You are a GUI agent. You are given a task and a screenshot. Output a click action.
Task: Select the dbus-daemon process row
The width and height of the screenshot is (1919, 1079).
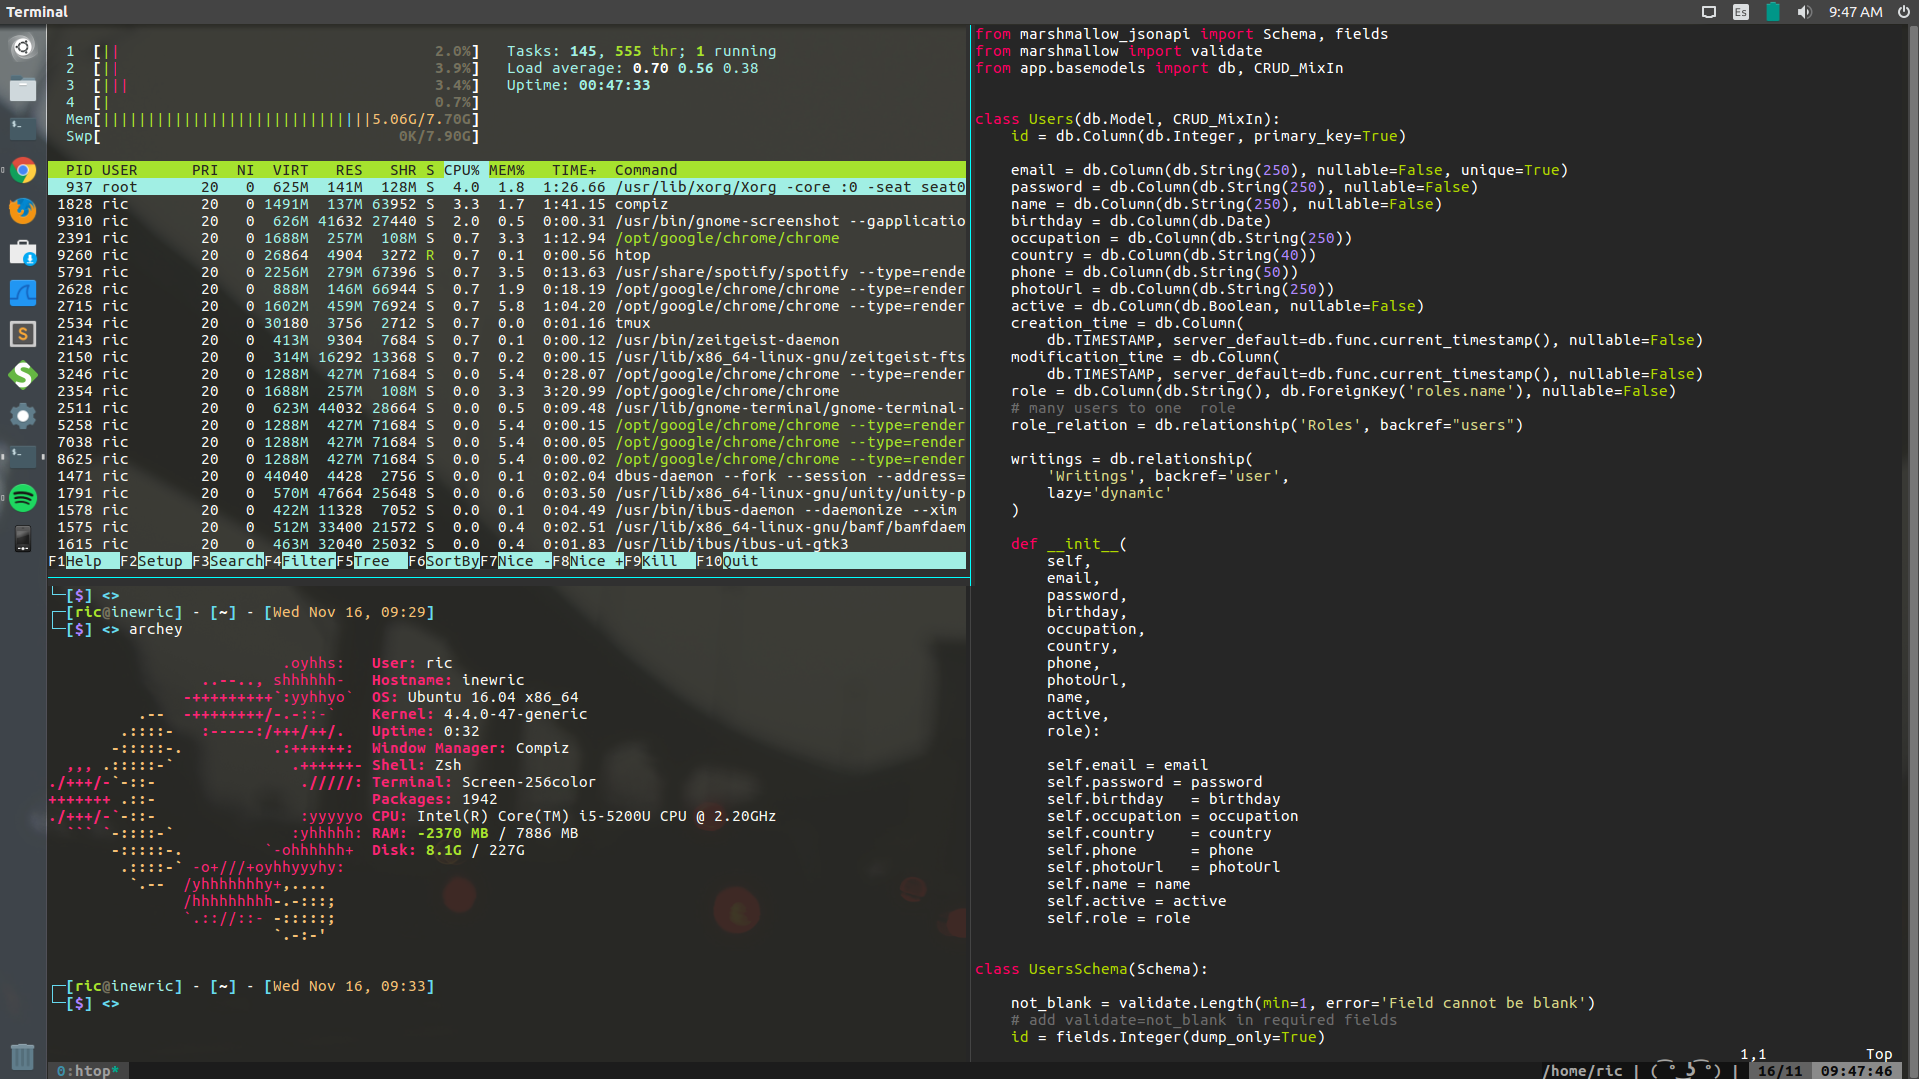pos(507,476)
